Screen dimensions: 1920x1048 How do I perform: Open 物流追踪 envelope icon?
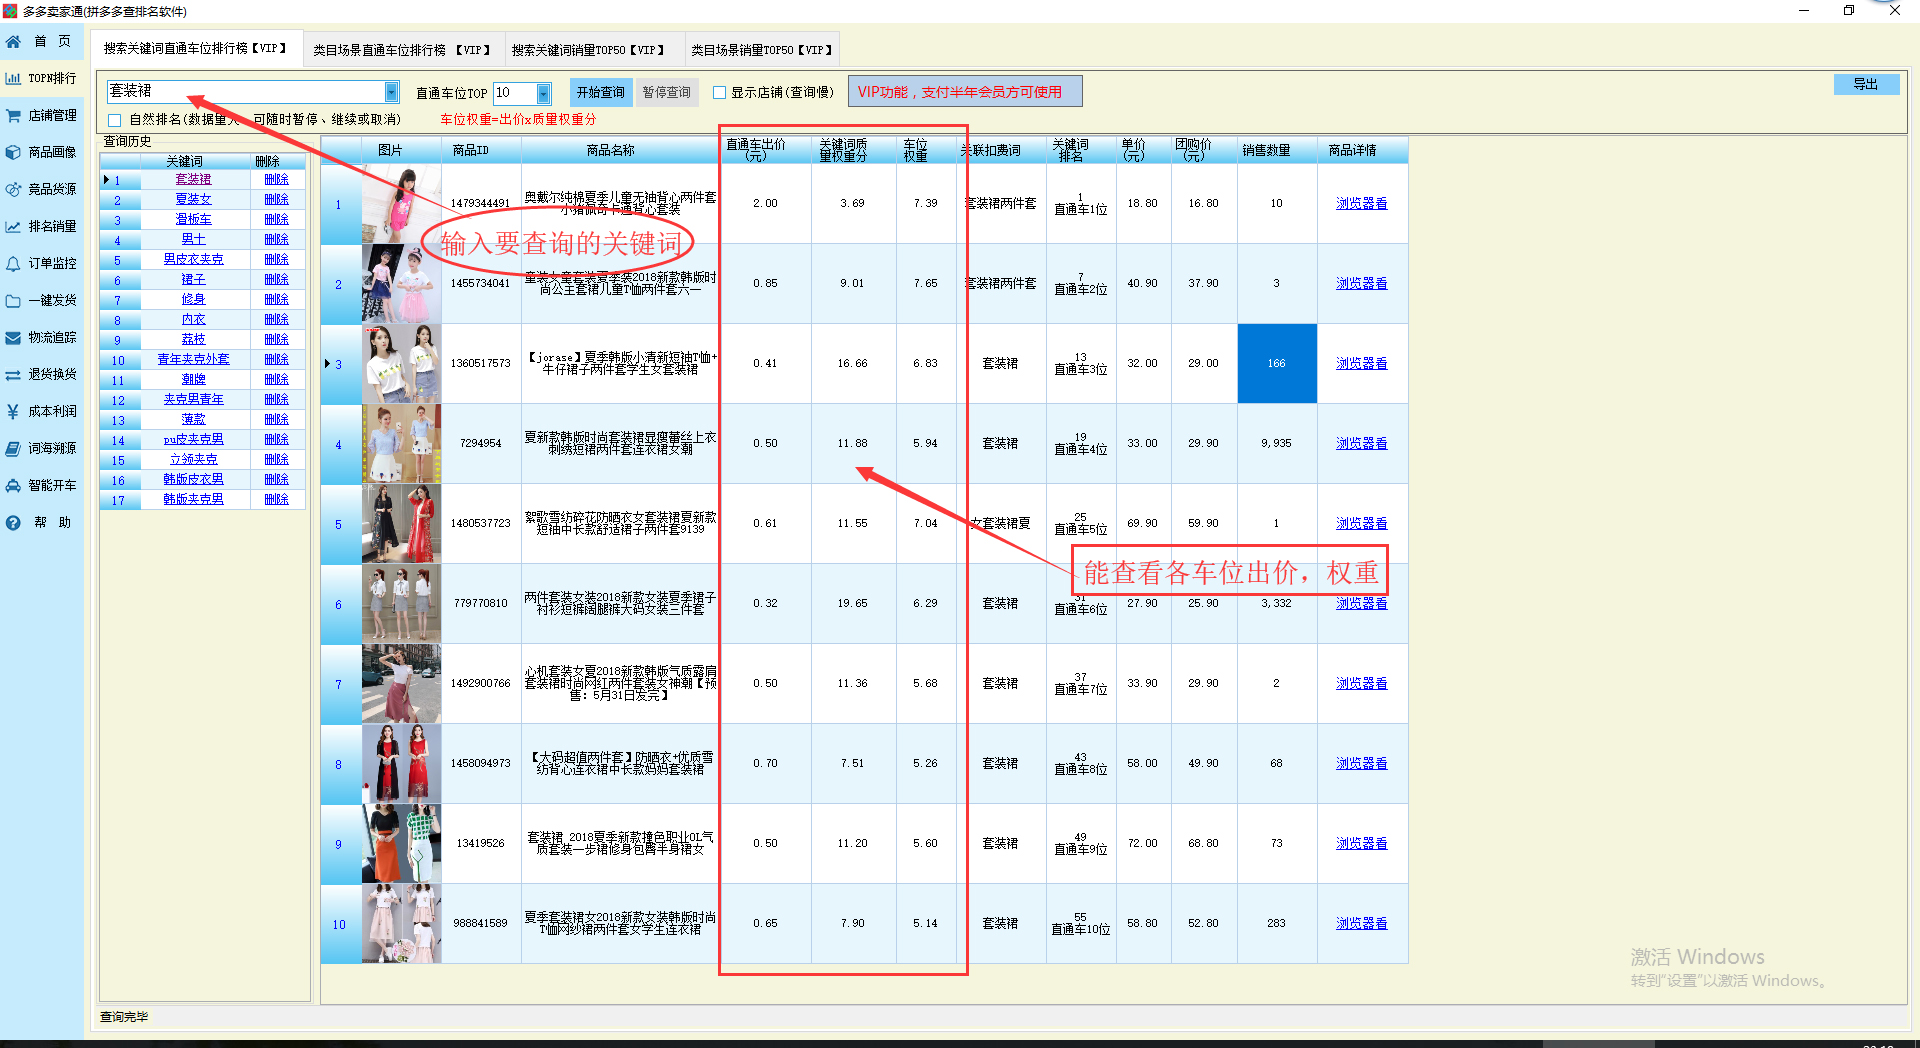[x=13, y=338]
